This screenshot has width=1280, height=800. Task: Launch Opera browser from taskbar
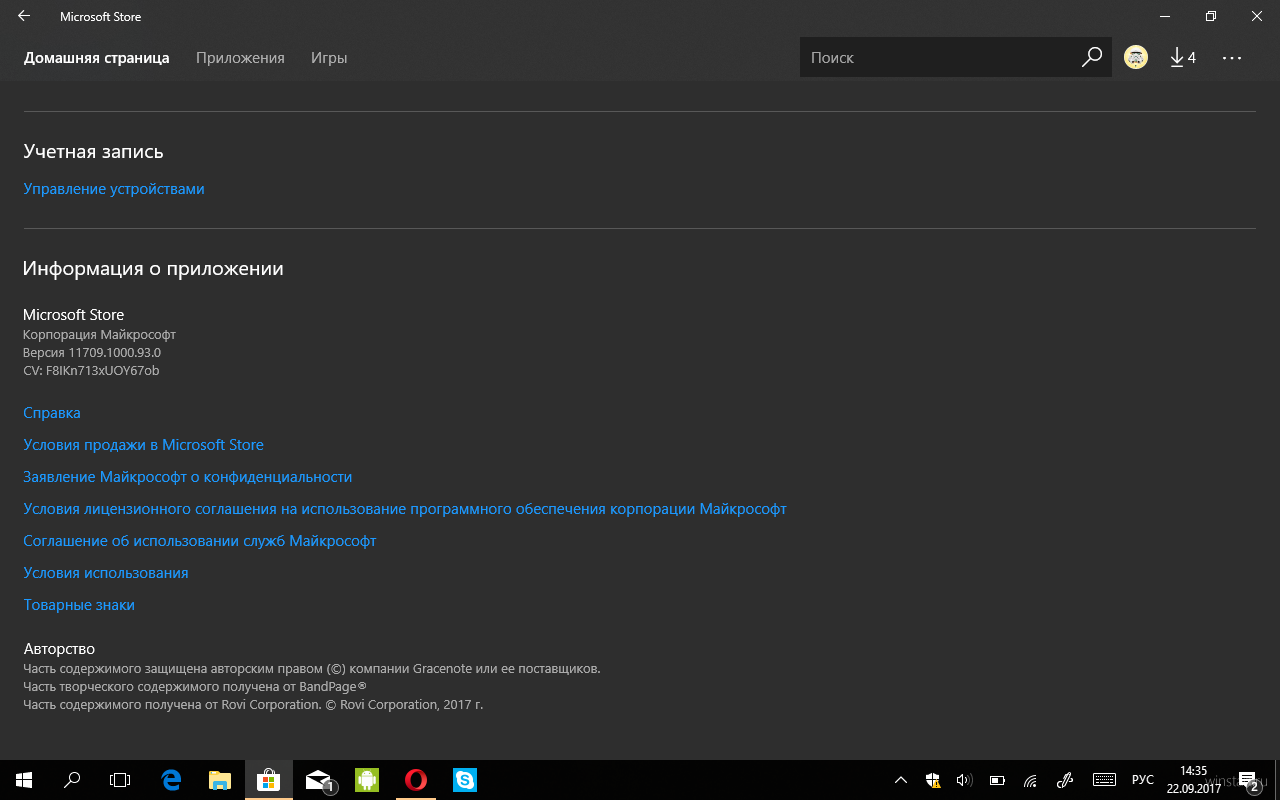416,780
